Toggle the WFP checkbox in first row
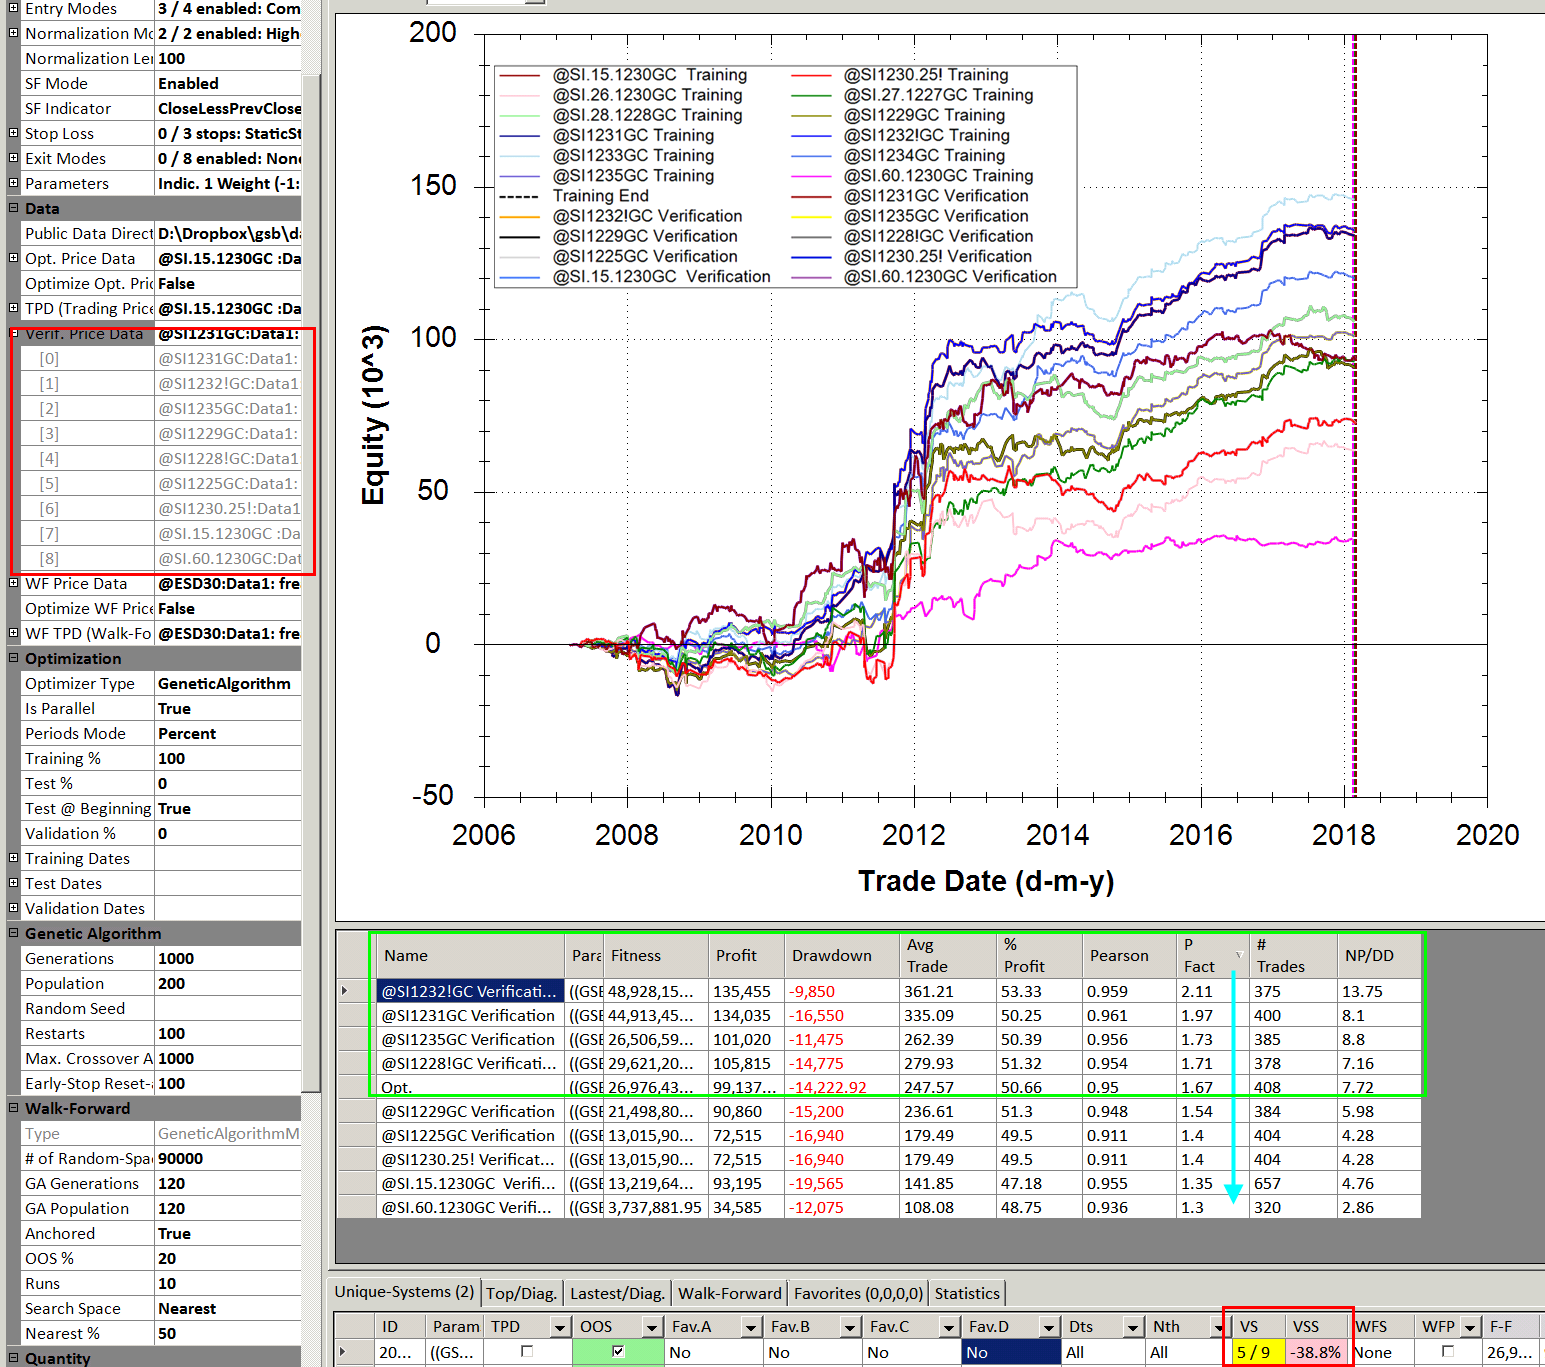Screen dimensions: 1545x1367 (1447, 1352)
